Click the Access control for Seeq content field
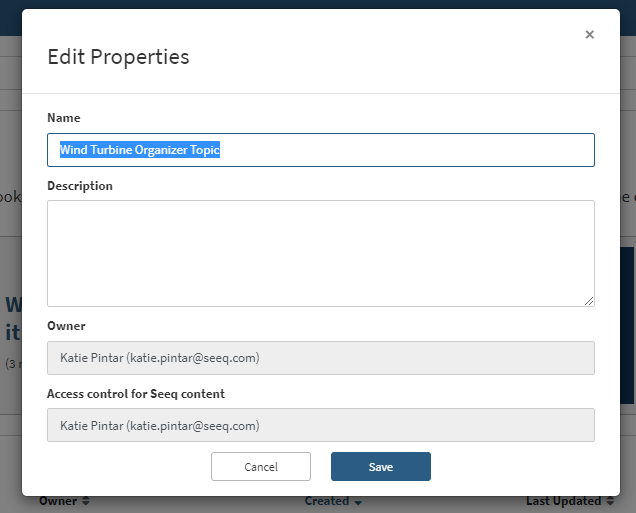Screen dimensions: 636x513 coord(320,425)
